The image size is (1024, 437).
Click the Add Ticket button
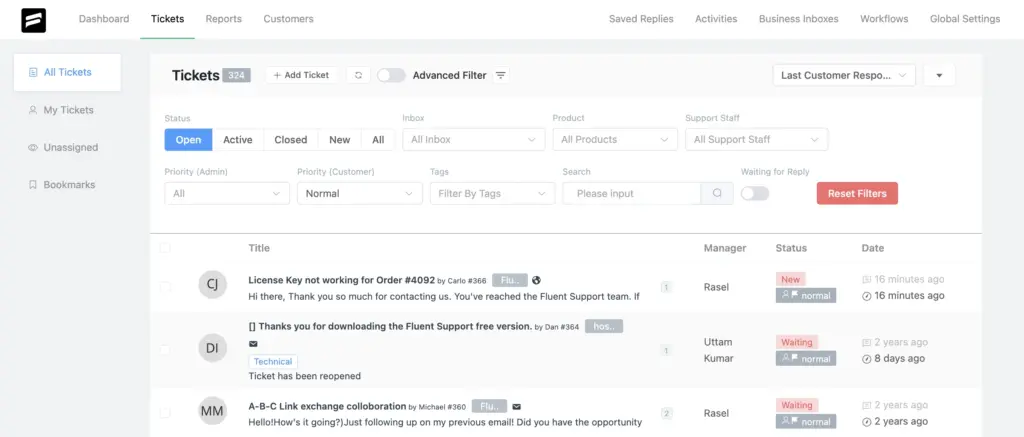coord(301,75)
